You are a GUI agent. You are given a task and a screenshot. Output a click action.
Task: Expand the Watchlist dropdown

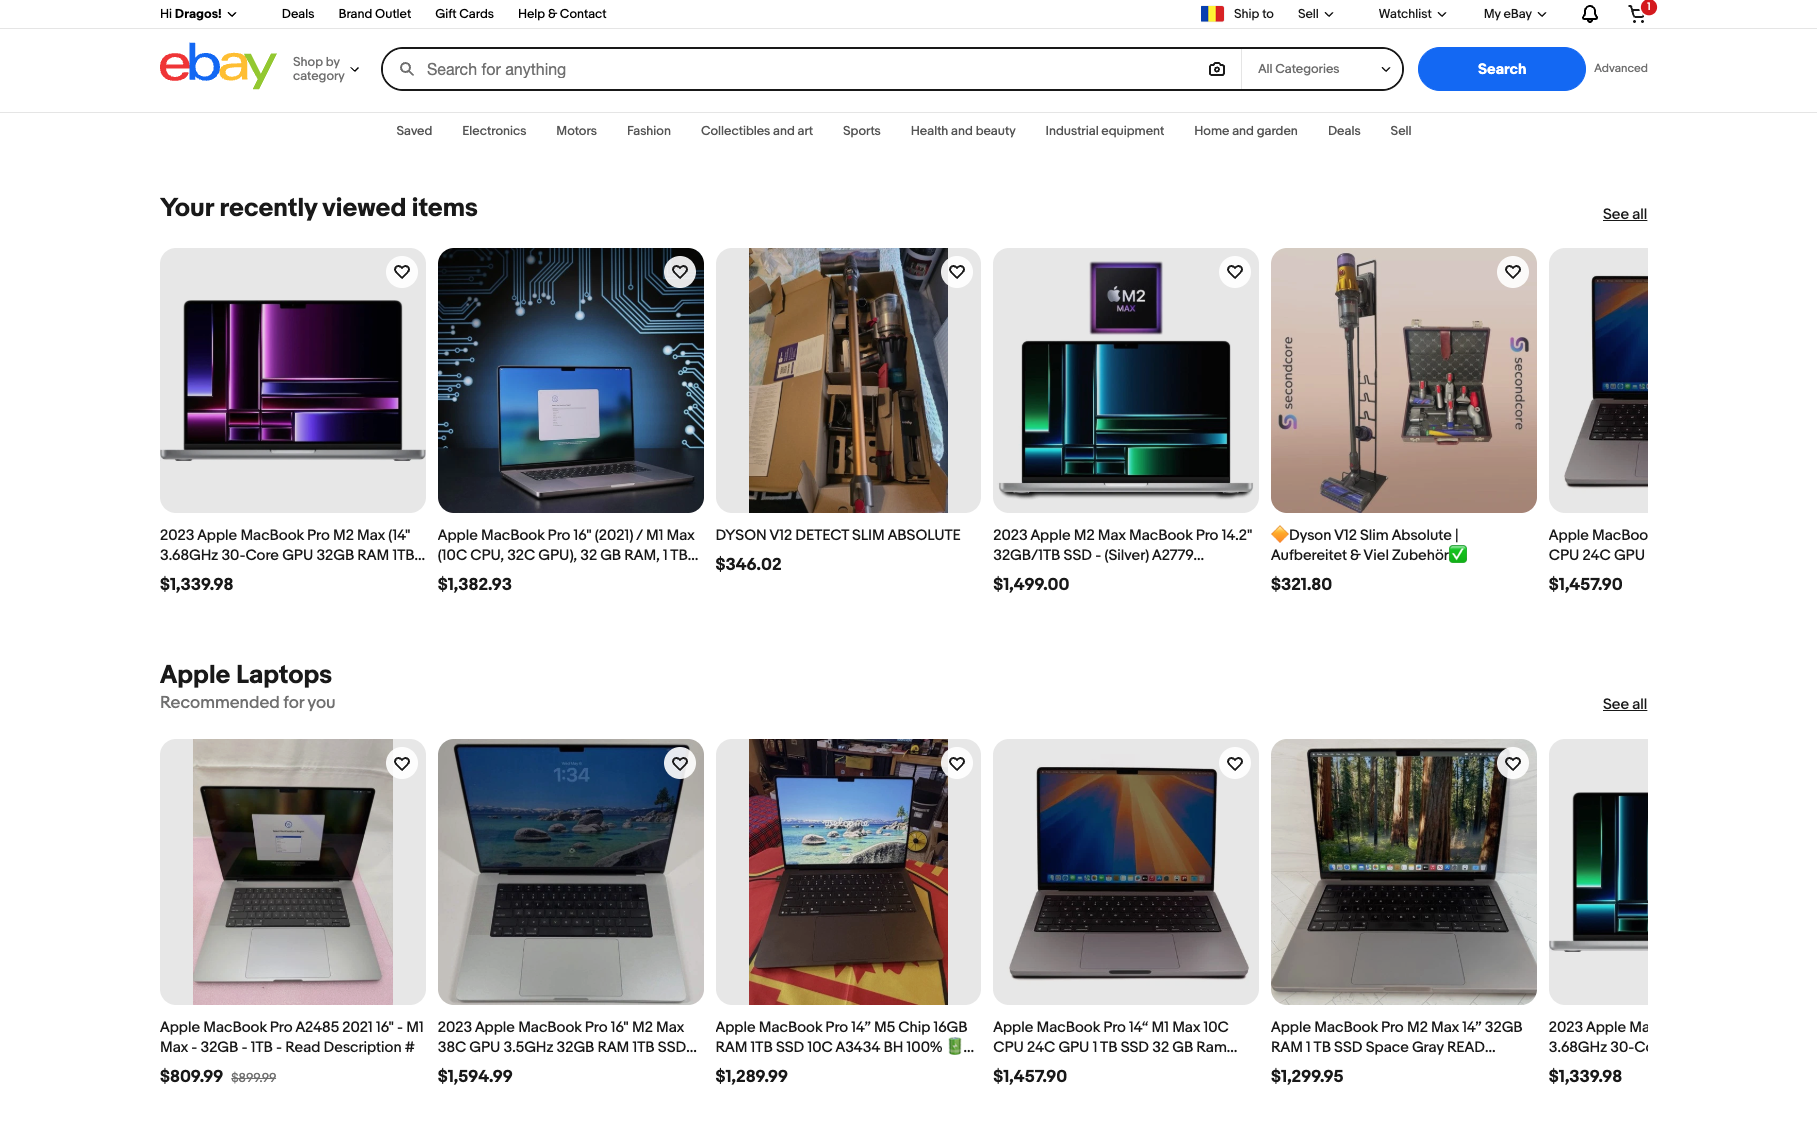pyautogui.click(x=1412, y=14)
